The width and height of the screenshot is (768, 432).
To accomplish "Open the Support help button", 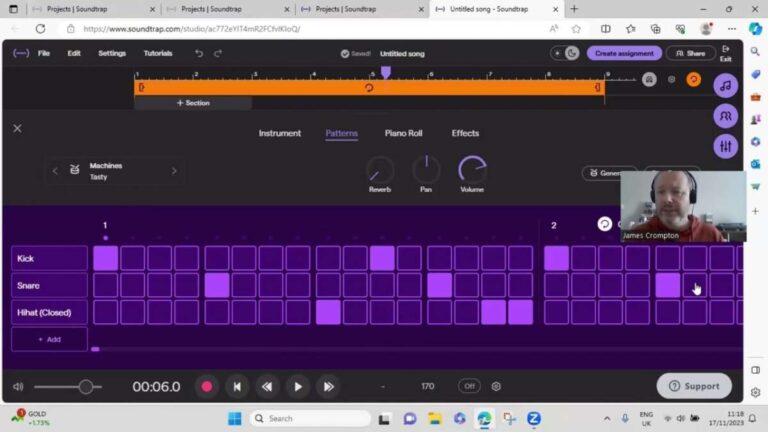I will click(x=694, y=386).
